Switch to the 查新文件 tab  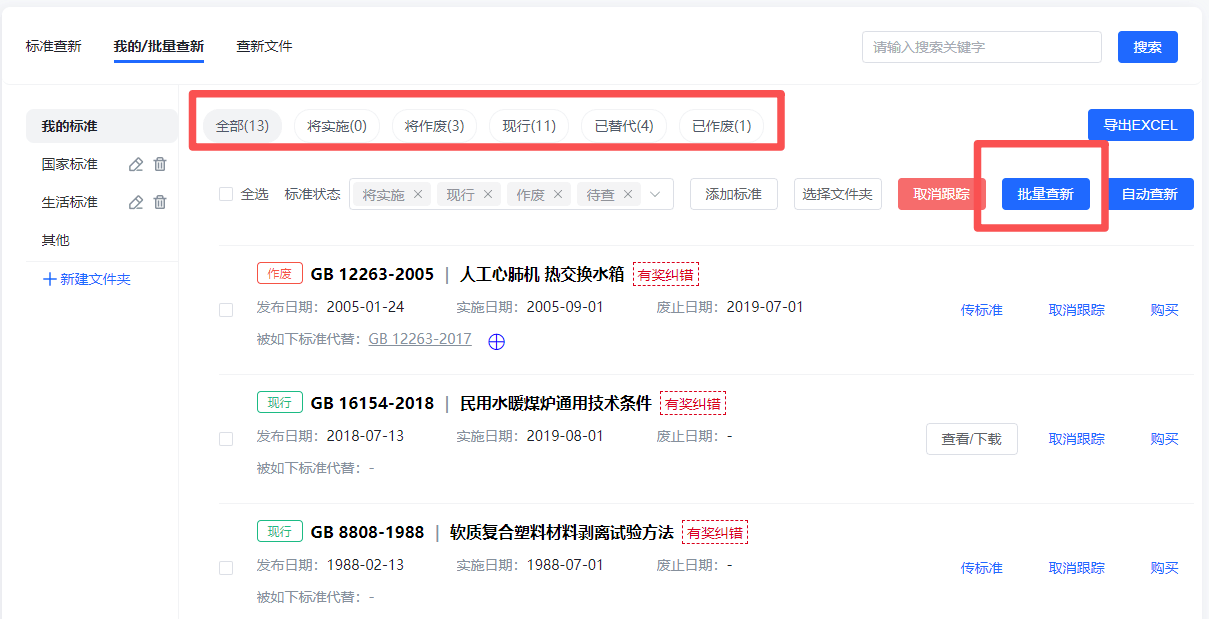coord(264,46)
